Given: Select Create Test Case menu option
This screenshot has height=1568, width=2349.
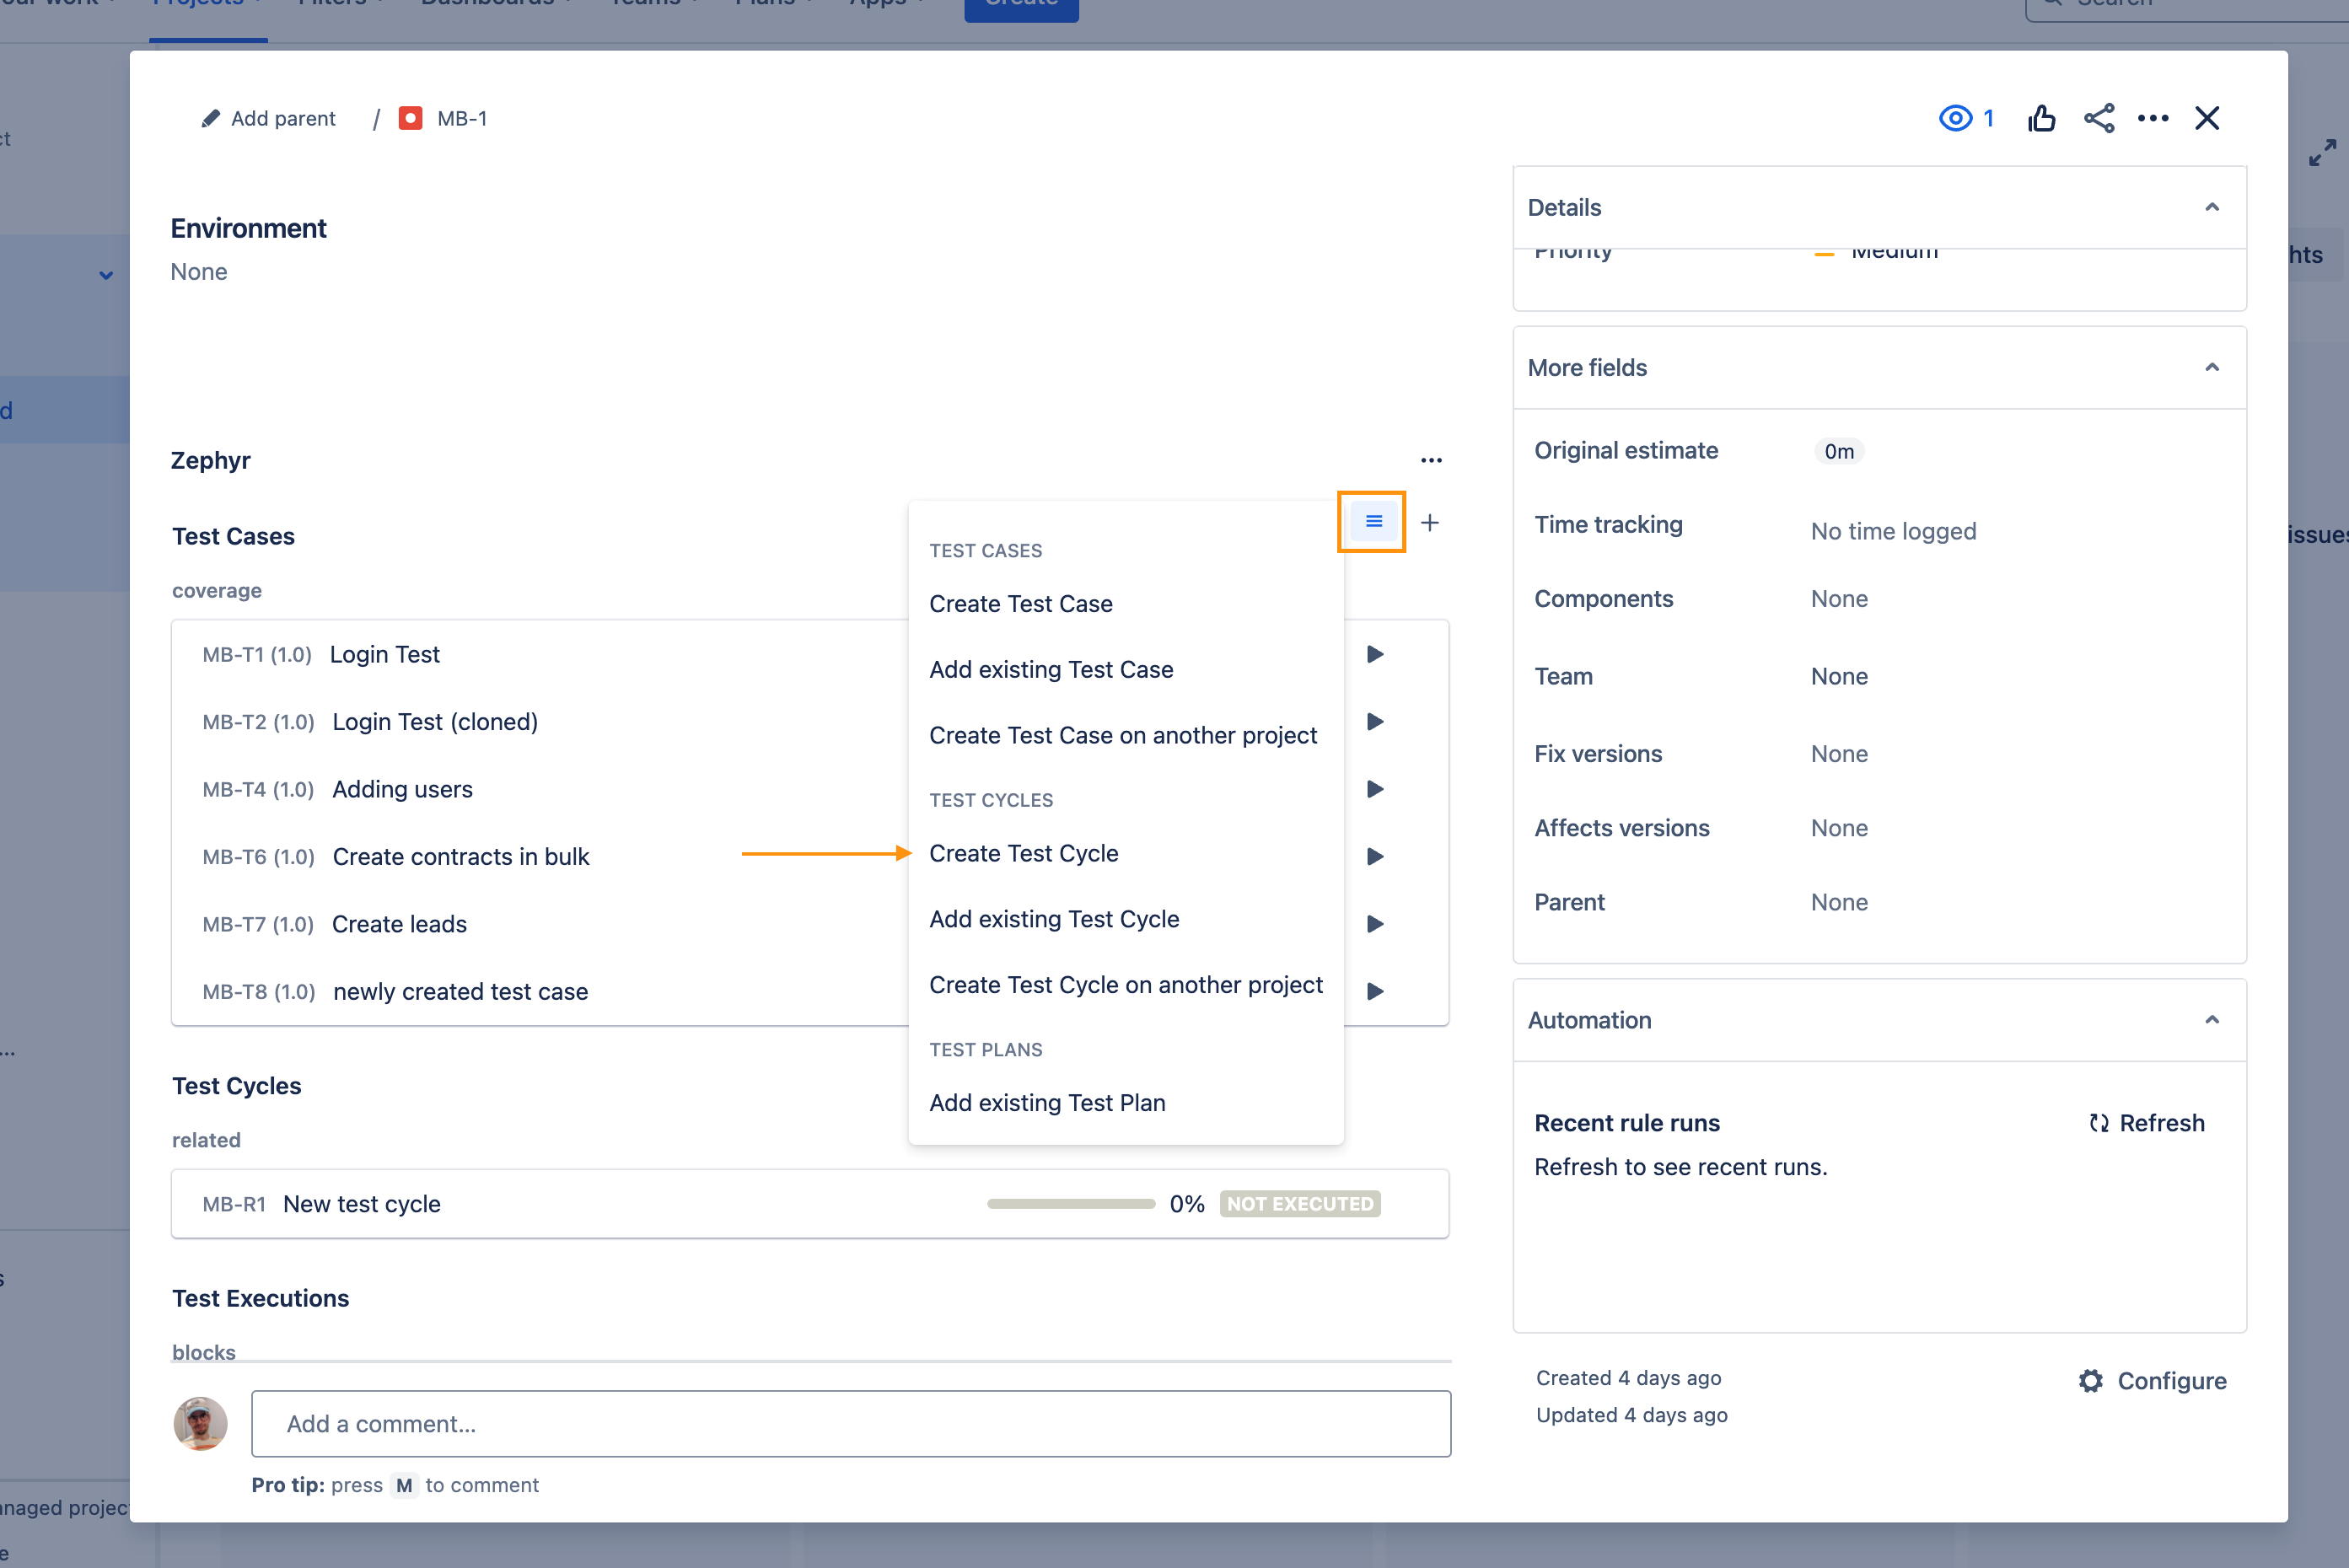Looking at the screenshot, I should [x=1020, y=604].
